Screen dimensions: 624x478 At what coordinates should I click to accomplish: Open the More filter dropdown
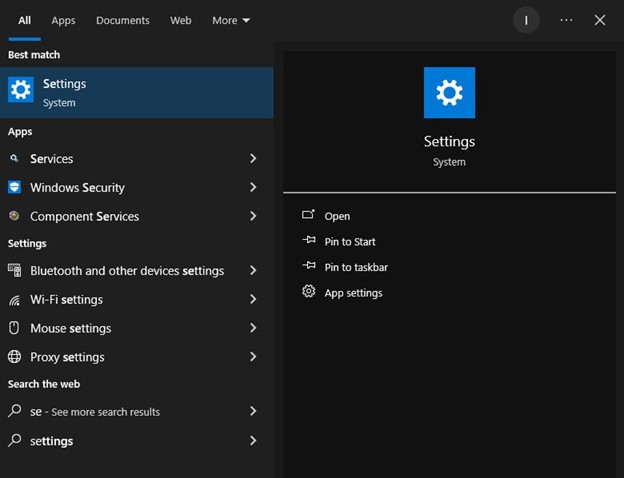click(231, 20)
